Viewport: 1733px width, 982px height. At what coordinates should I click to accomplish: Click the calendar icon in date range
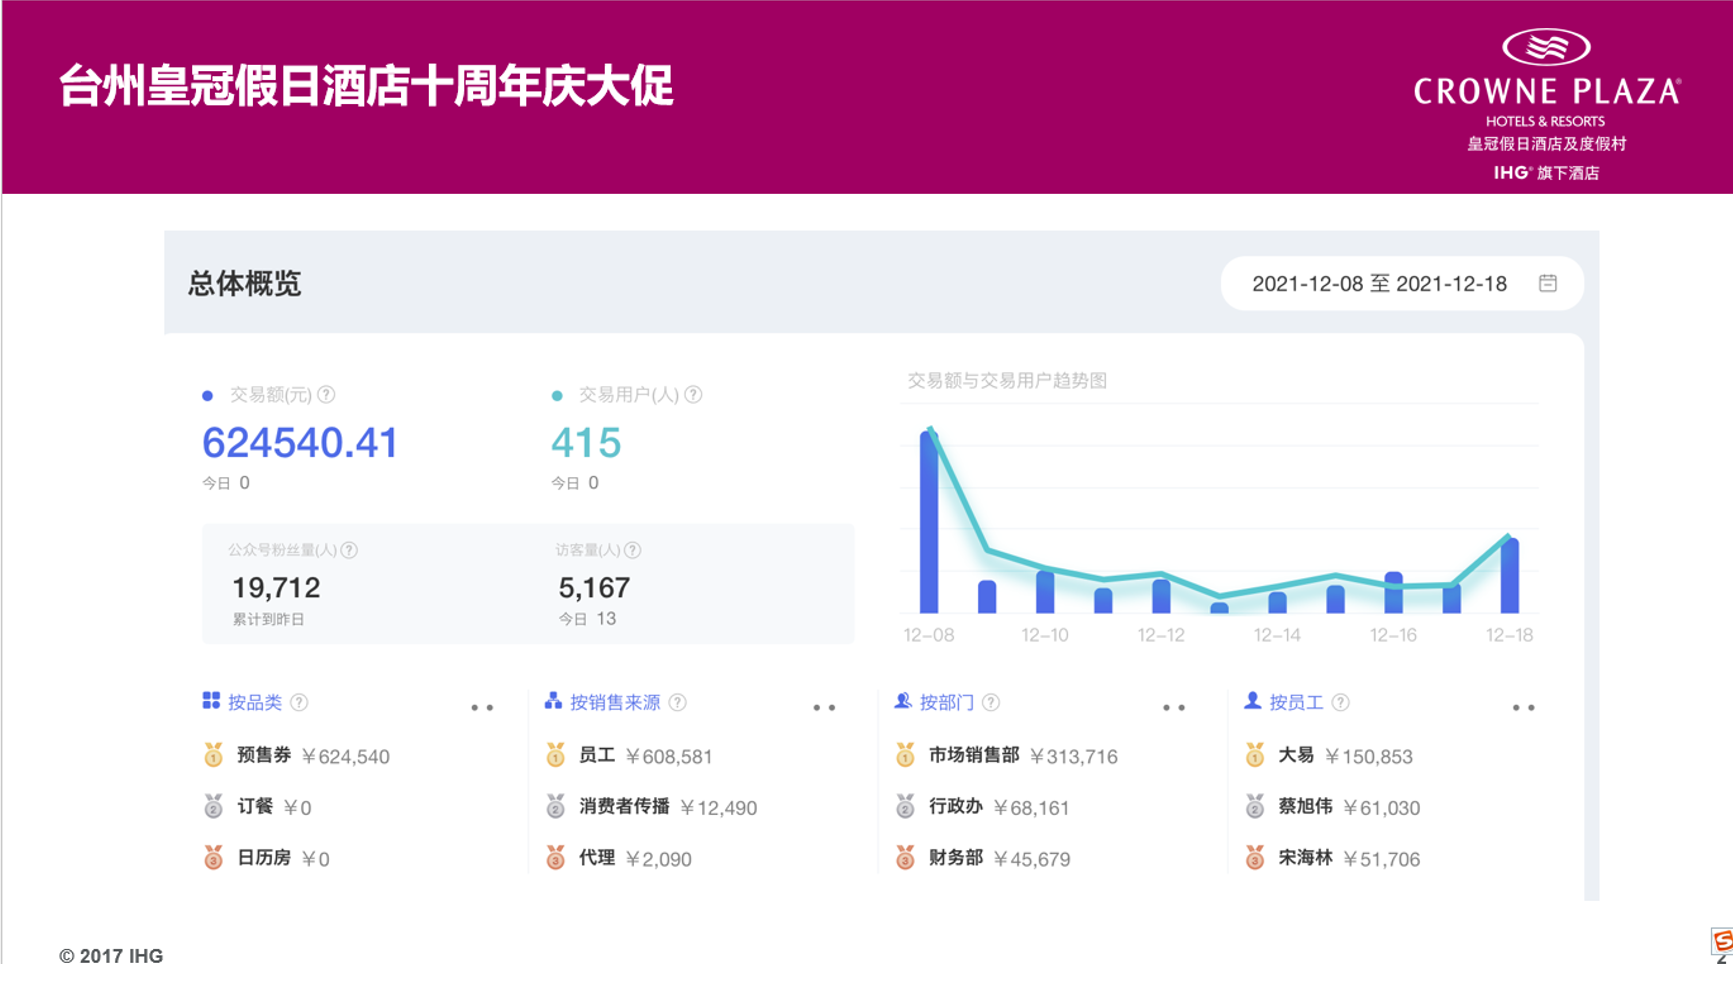[1547, 283]
